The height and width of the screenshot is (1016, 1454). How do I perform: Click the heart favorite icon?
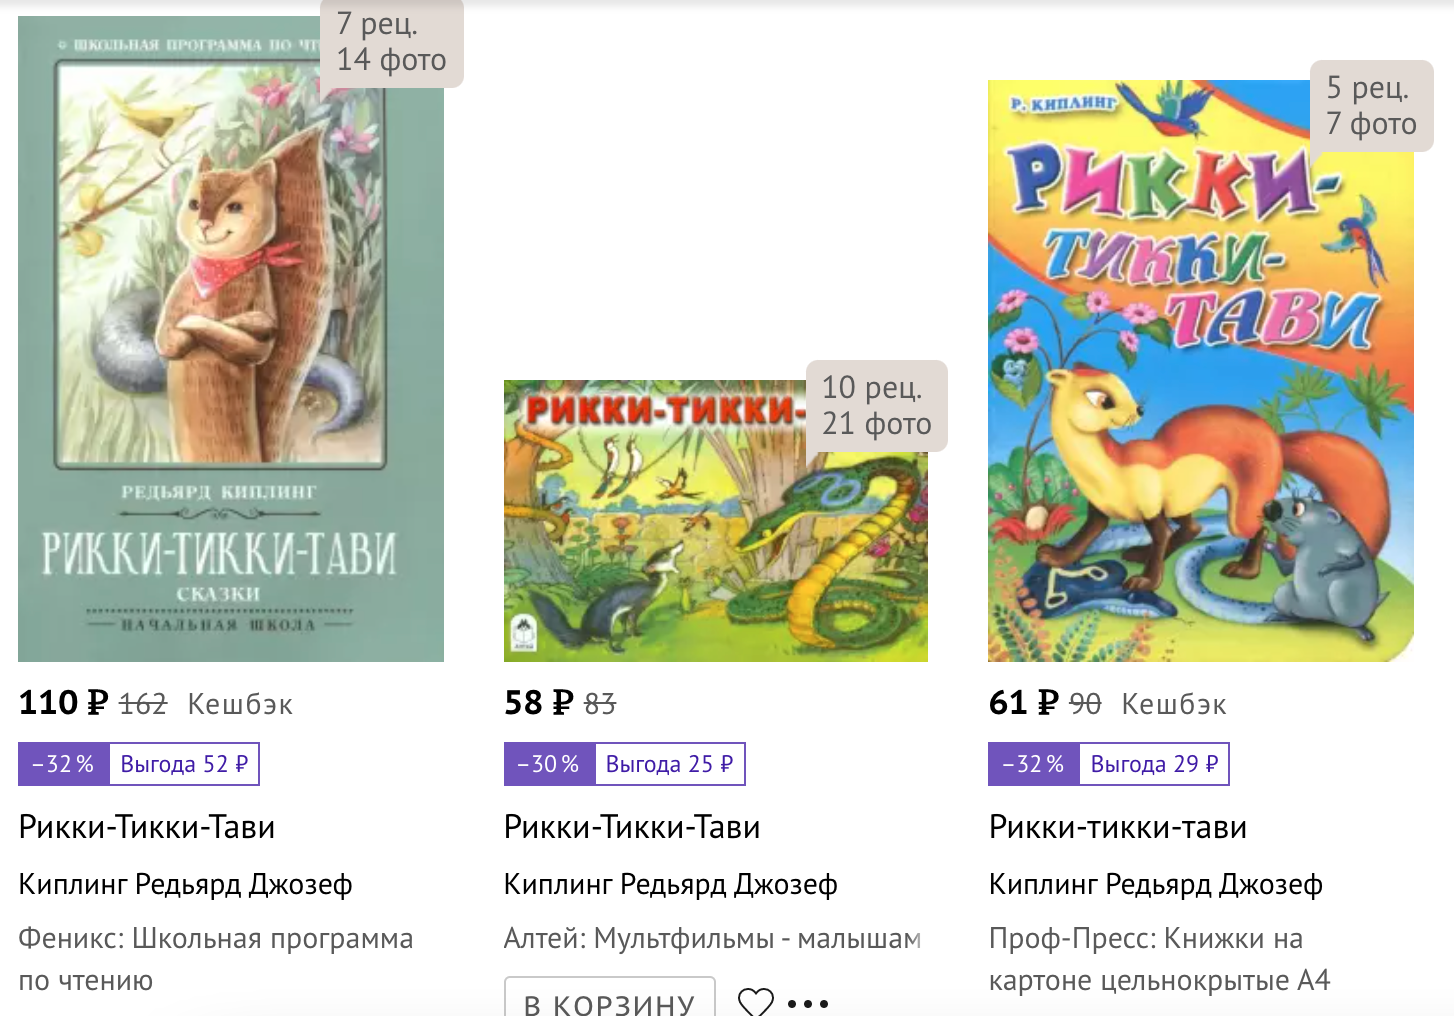pyautogui.click(x=755, y=1001)
